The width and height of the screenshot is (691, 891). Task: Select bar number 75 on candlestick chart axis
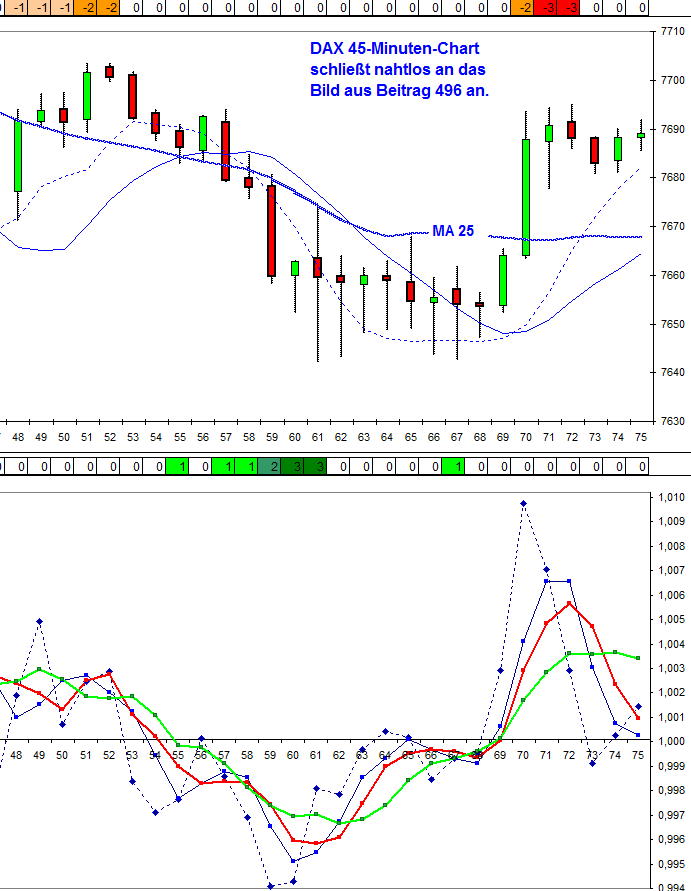point(641,438)
